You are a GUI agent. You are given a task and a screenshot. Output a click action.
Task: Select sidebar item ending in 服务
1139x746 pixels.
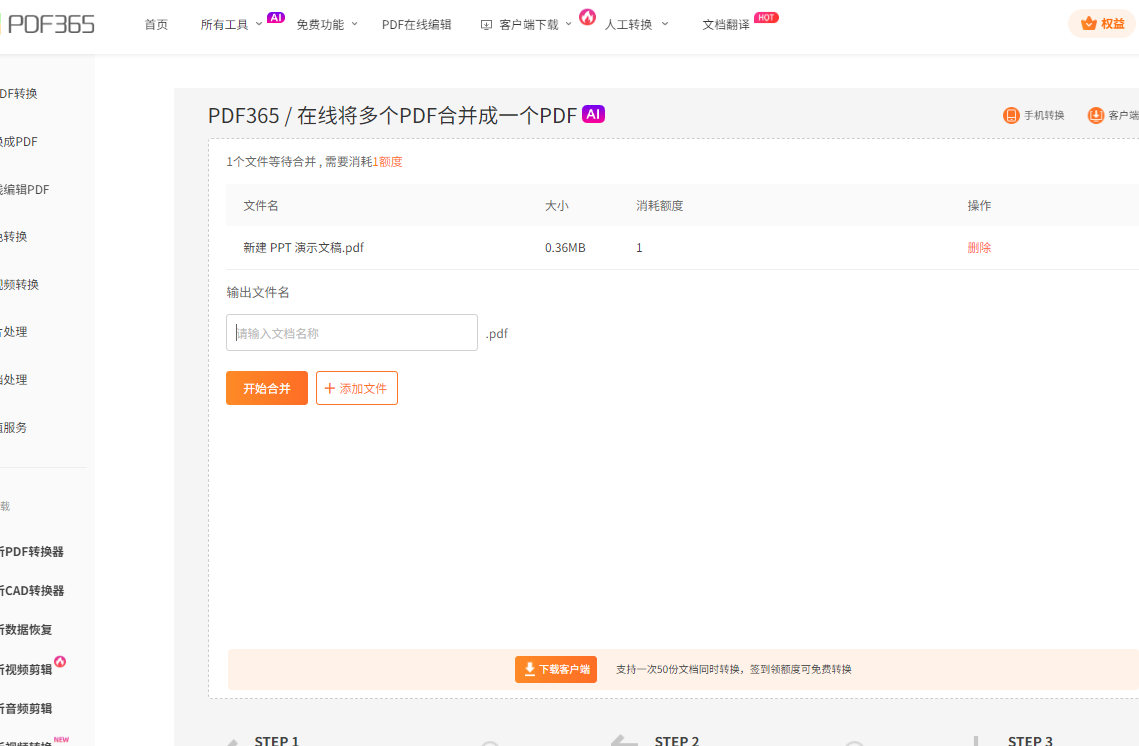click(x=14, y=428)
